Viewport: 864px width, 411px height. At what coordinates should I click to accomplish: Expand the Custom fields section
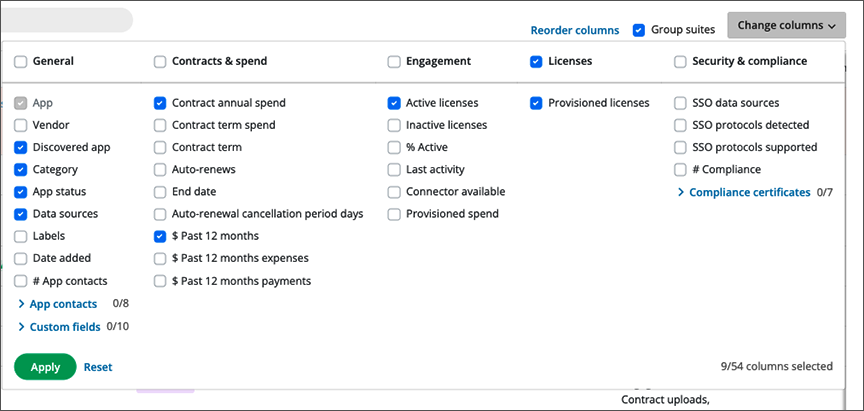[x=64, y=326]
